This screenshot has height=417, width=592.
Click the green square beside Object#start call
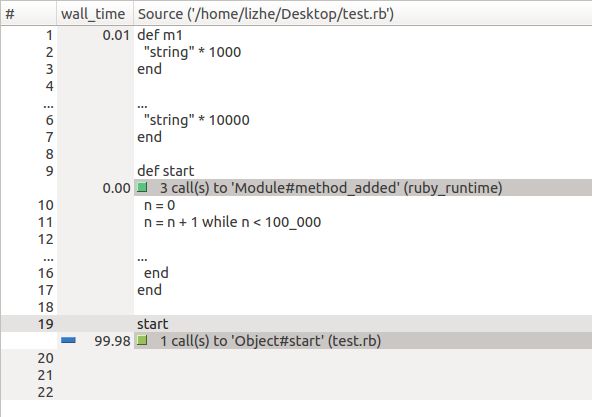(142, 340)
